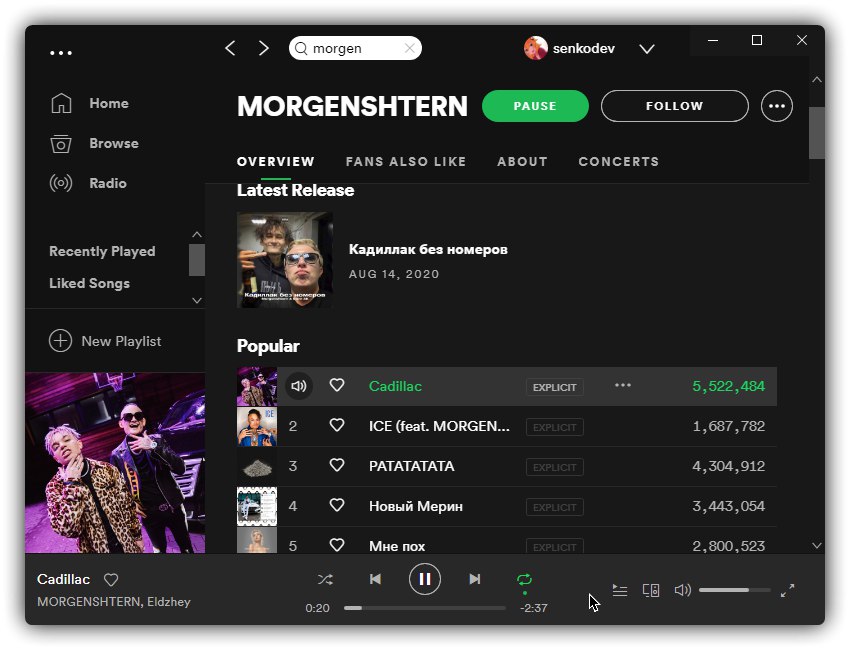Skip to next track

click(474, 579)
